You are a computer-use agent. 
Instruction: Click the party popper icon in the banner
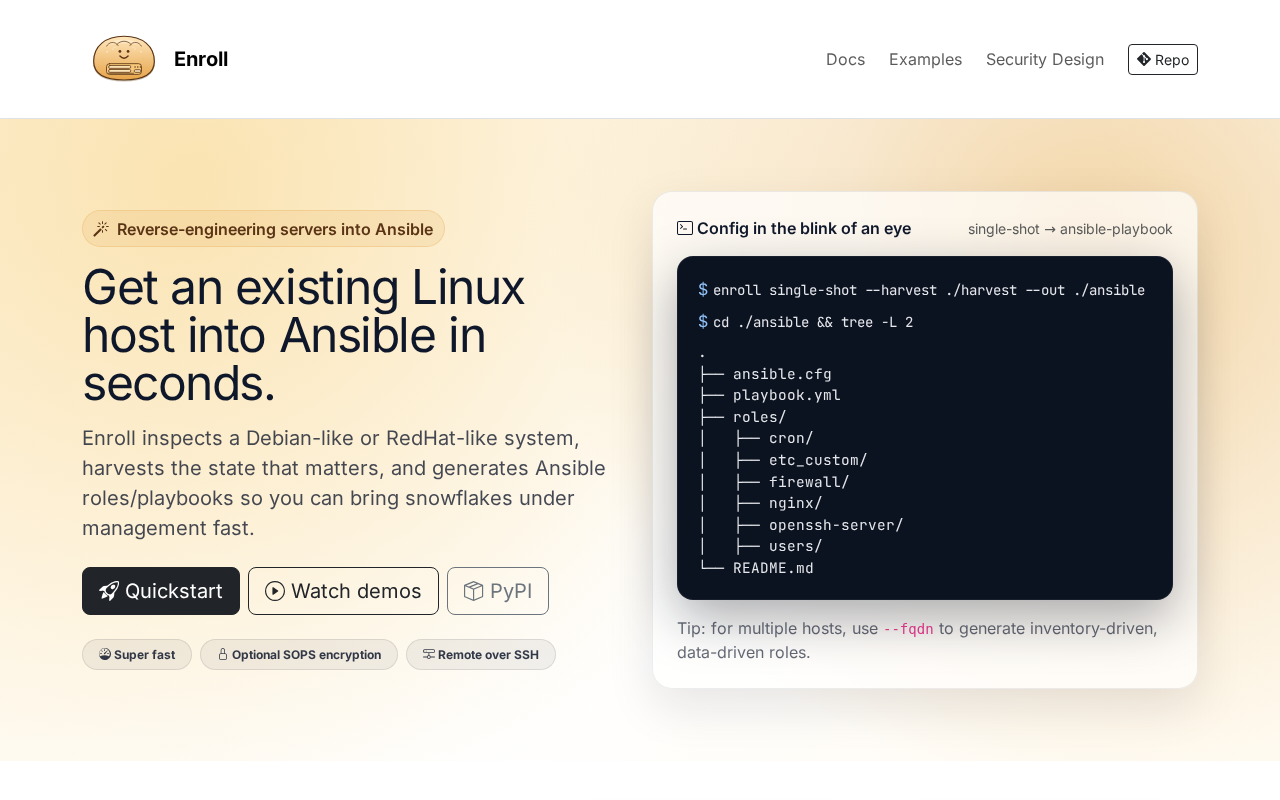tap(100, 227)
